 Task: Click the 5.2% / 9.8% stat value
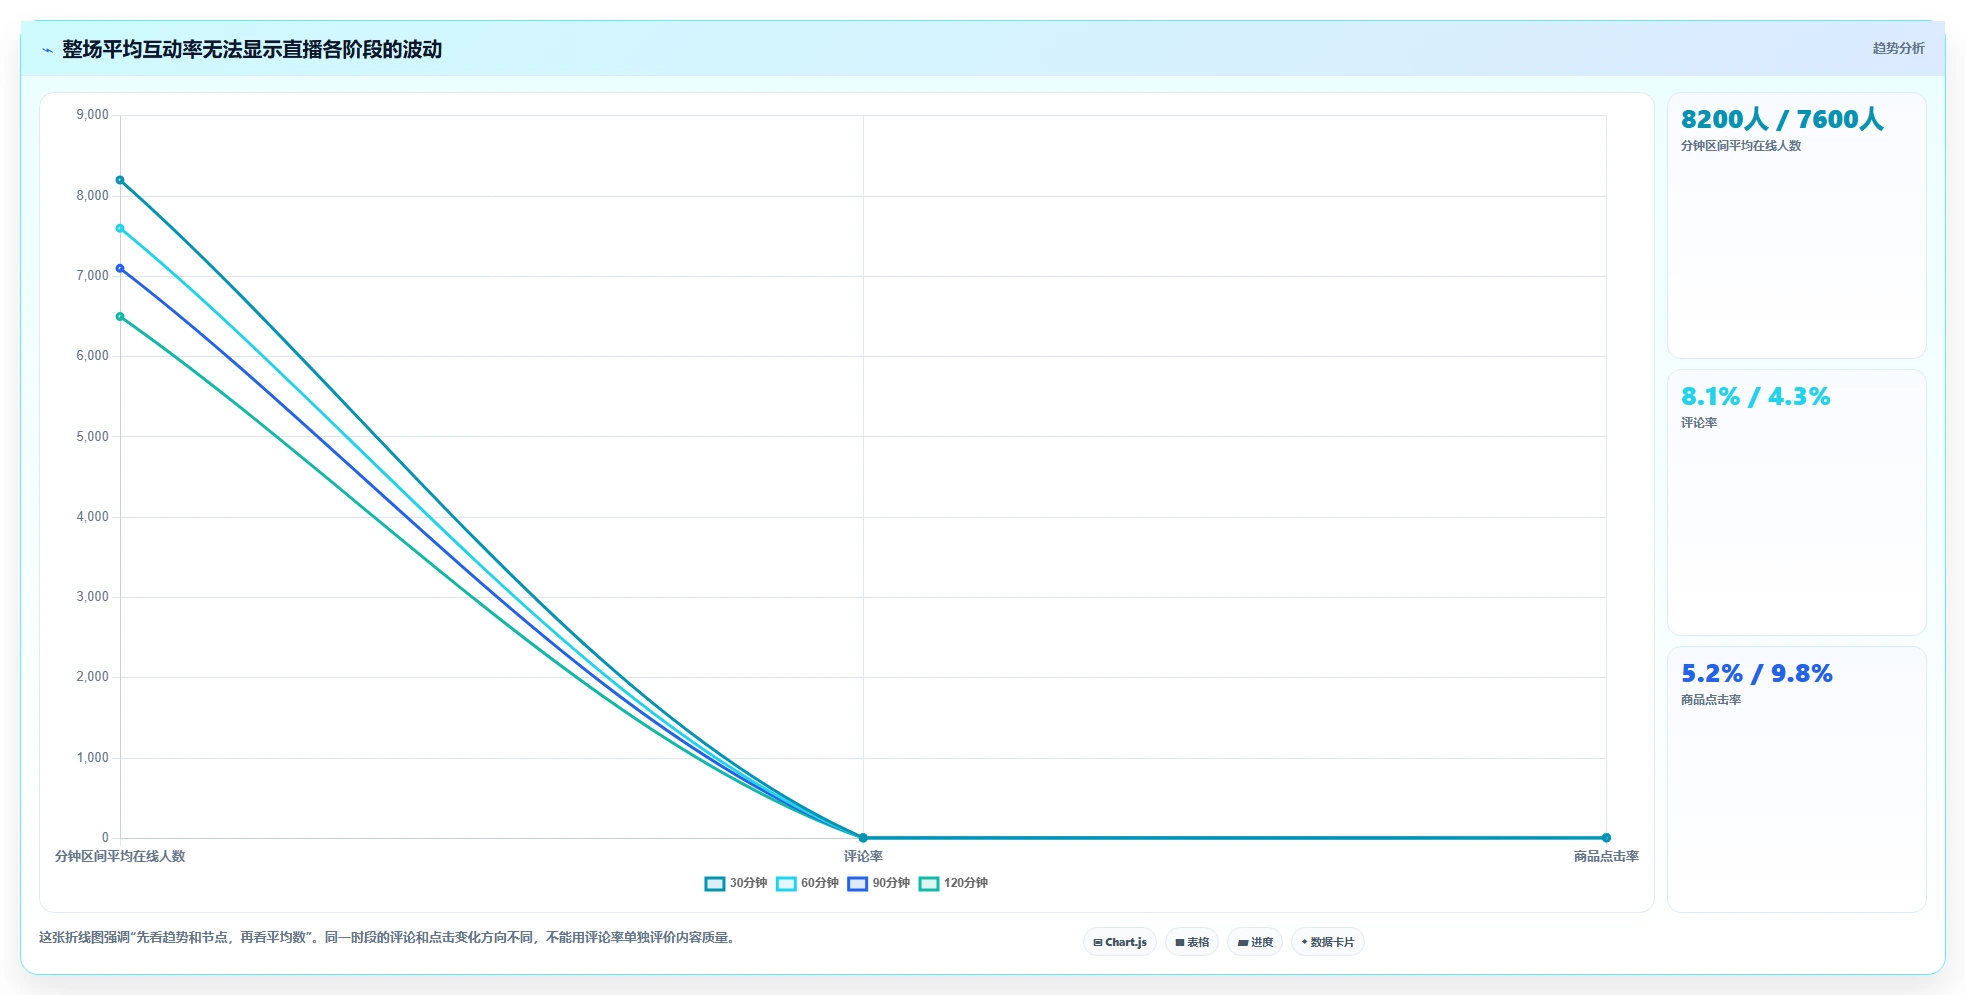point(1756,674)
